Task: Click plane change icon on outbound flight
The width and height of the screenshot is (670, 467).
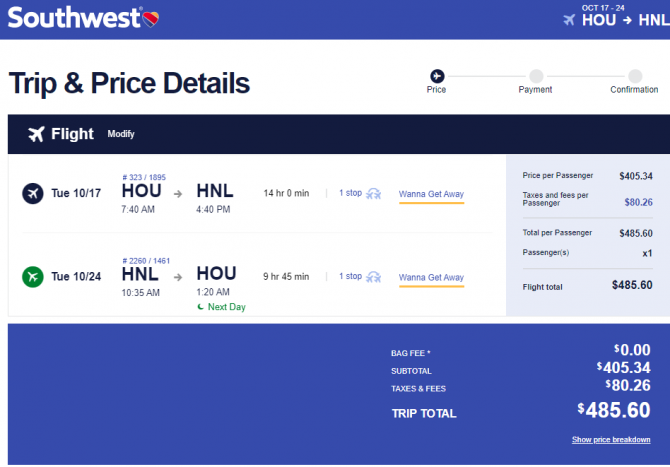Action: [373, 194]
